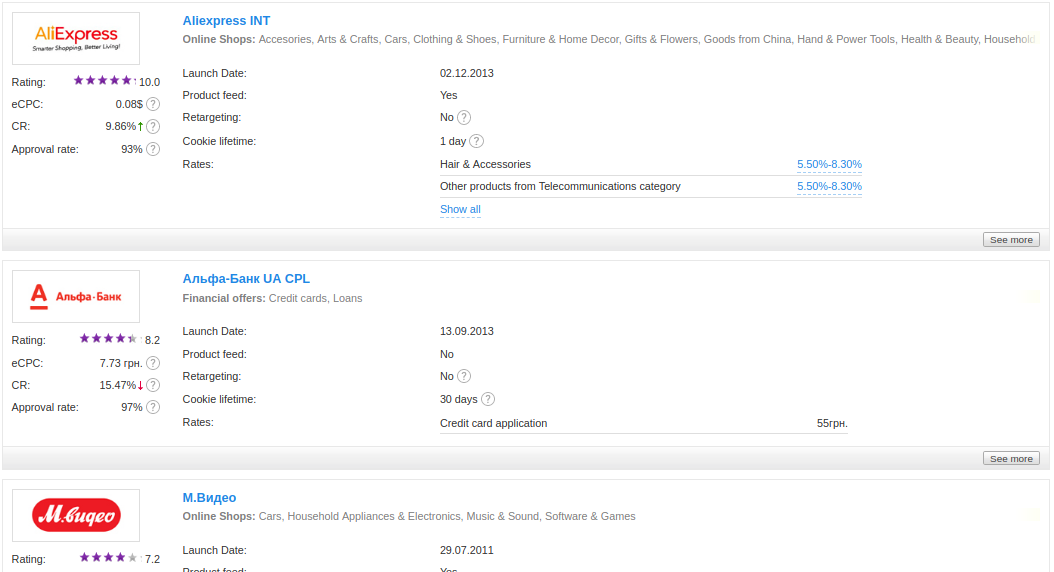Click See more for Альфа-Банк UA CPL
The height and width of the screenshot is (572, 1054).
tap(1011, 458)
